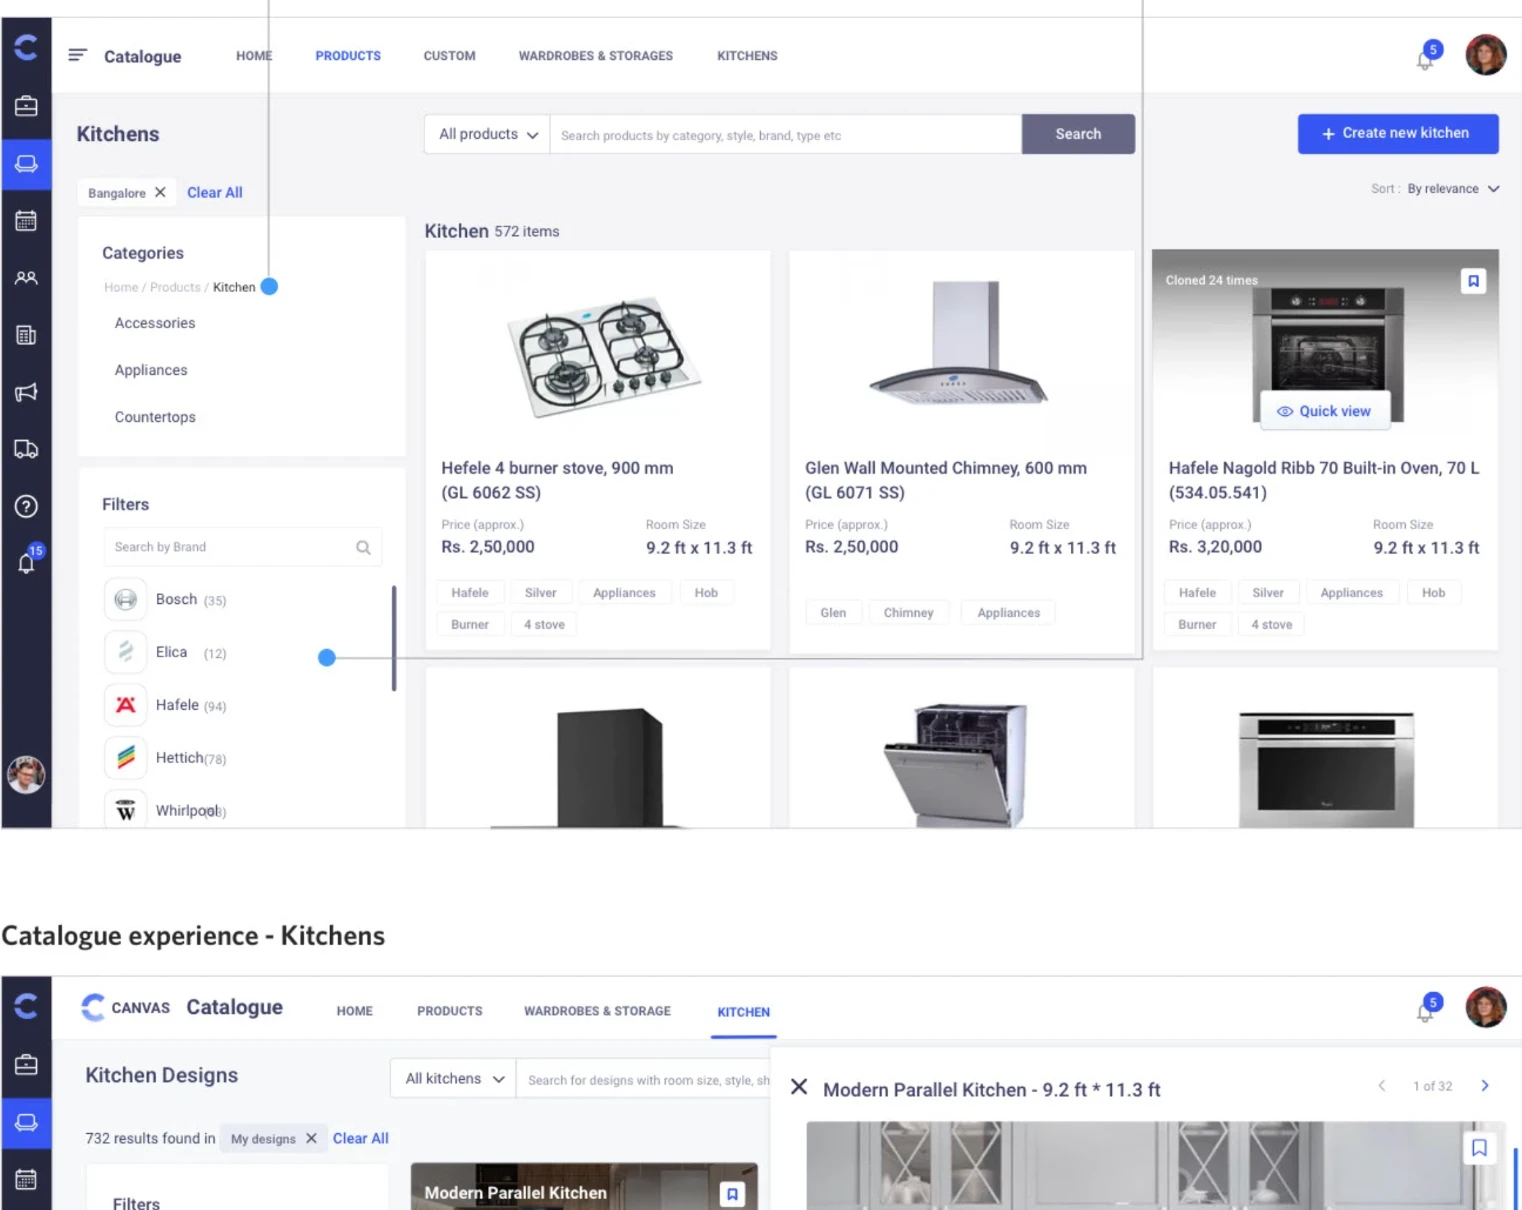Open the hamburger menu beside Catalogue
1522x1210 pixels.
pyautogui.click(x=77, y=55)
